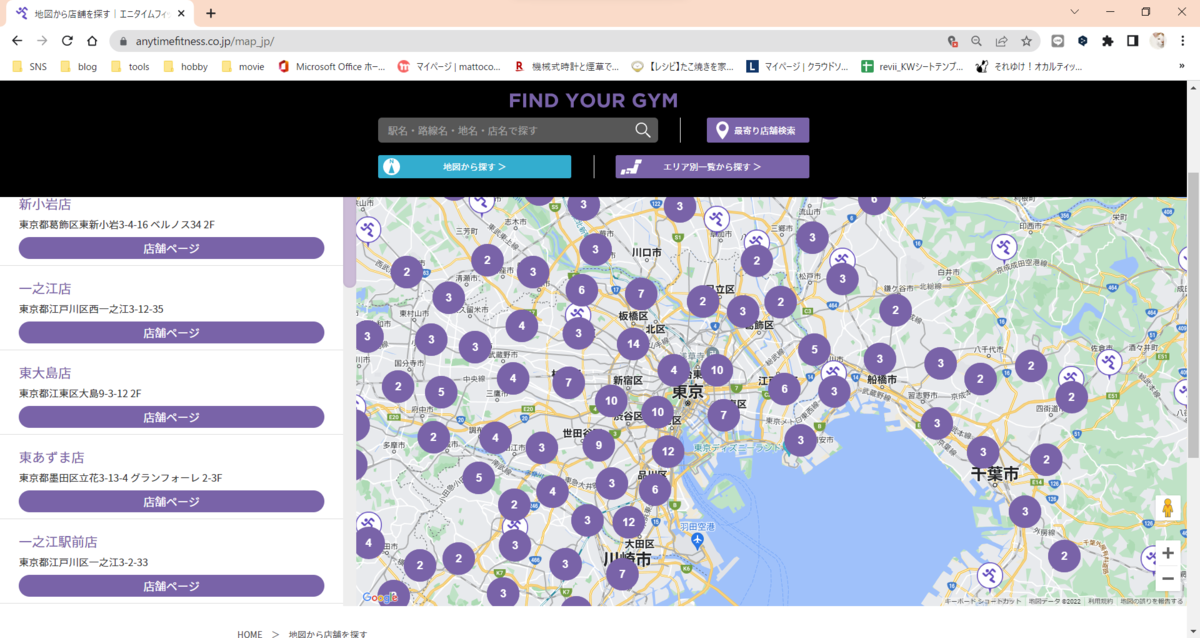Open the LINE extension icon
Image resolution: width=1200 pixels, height=638 pixels.
pyautogui.click(x=1057, y=41)
